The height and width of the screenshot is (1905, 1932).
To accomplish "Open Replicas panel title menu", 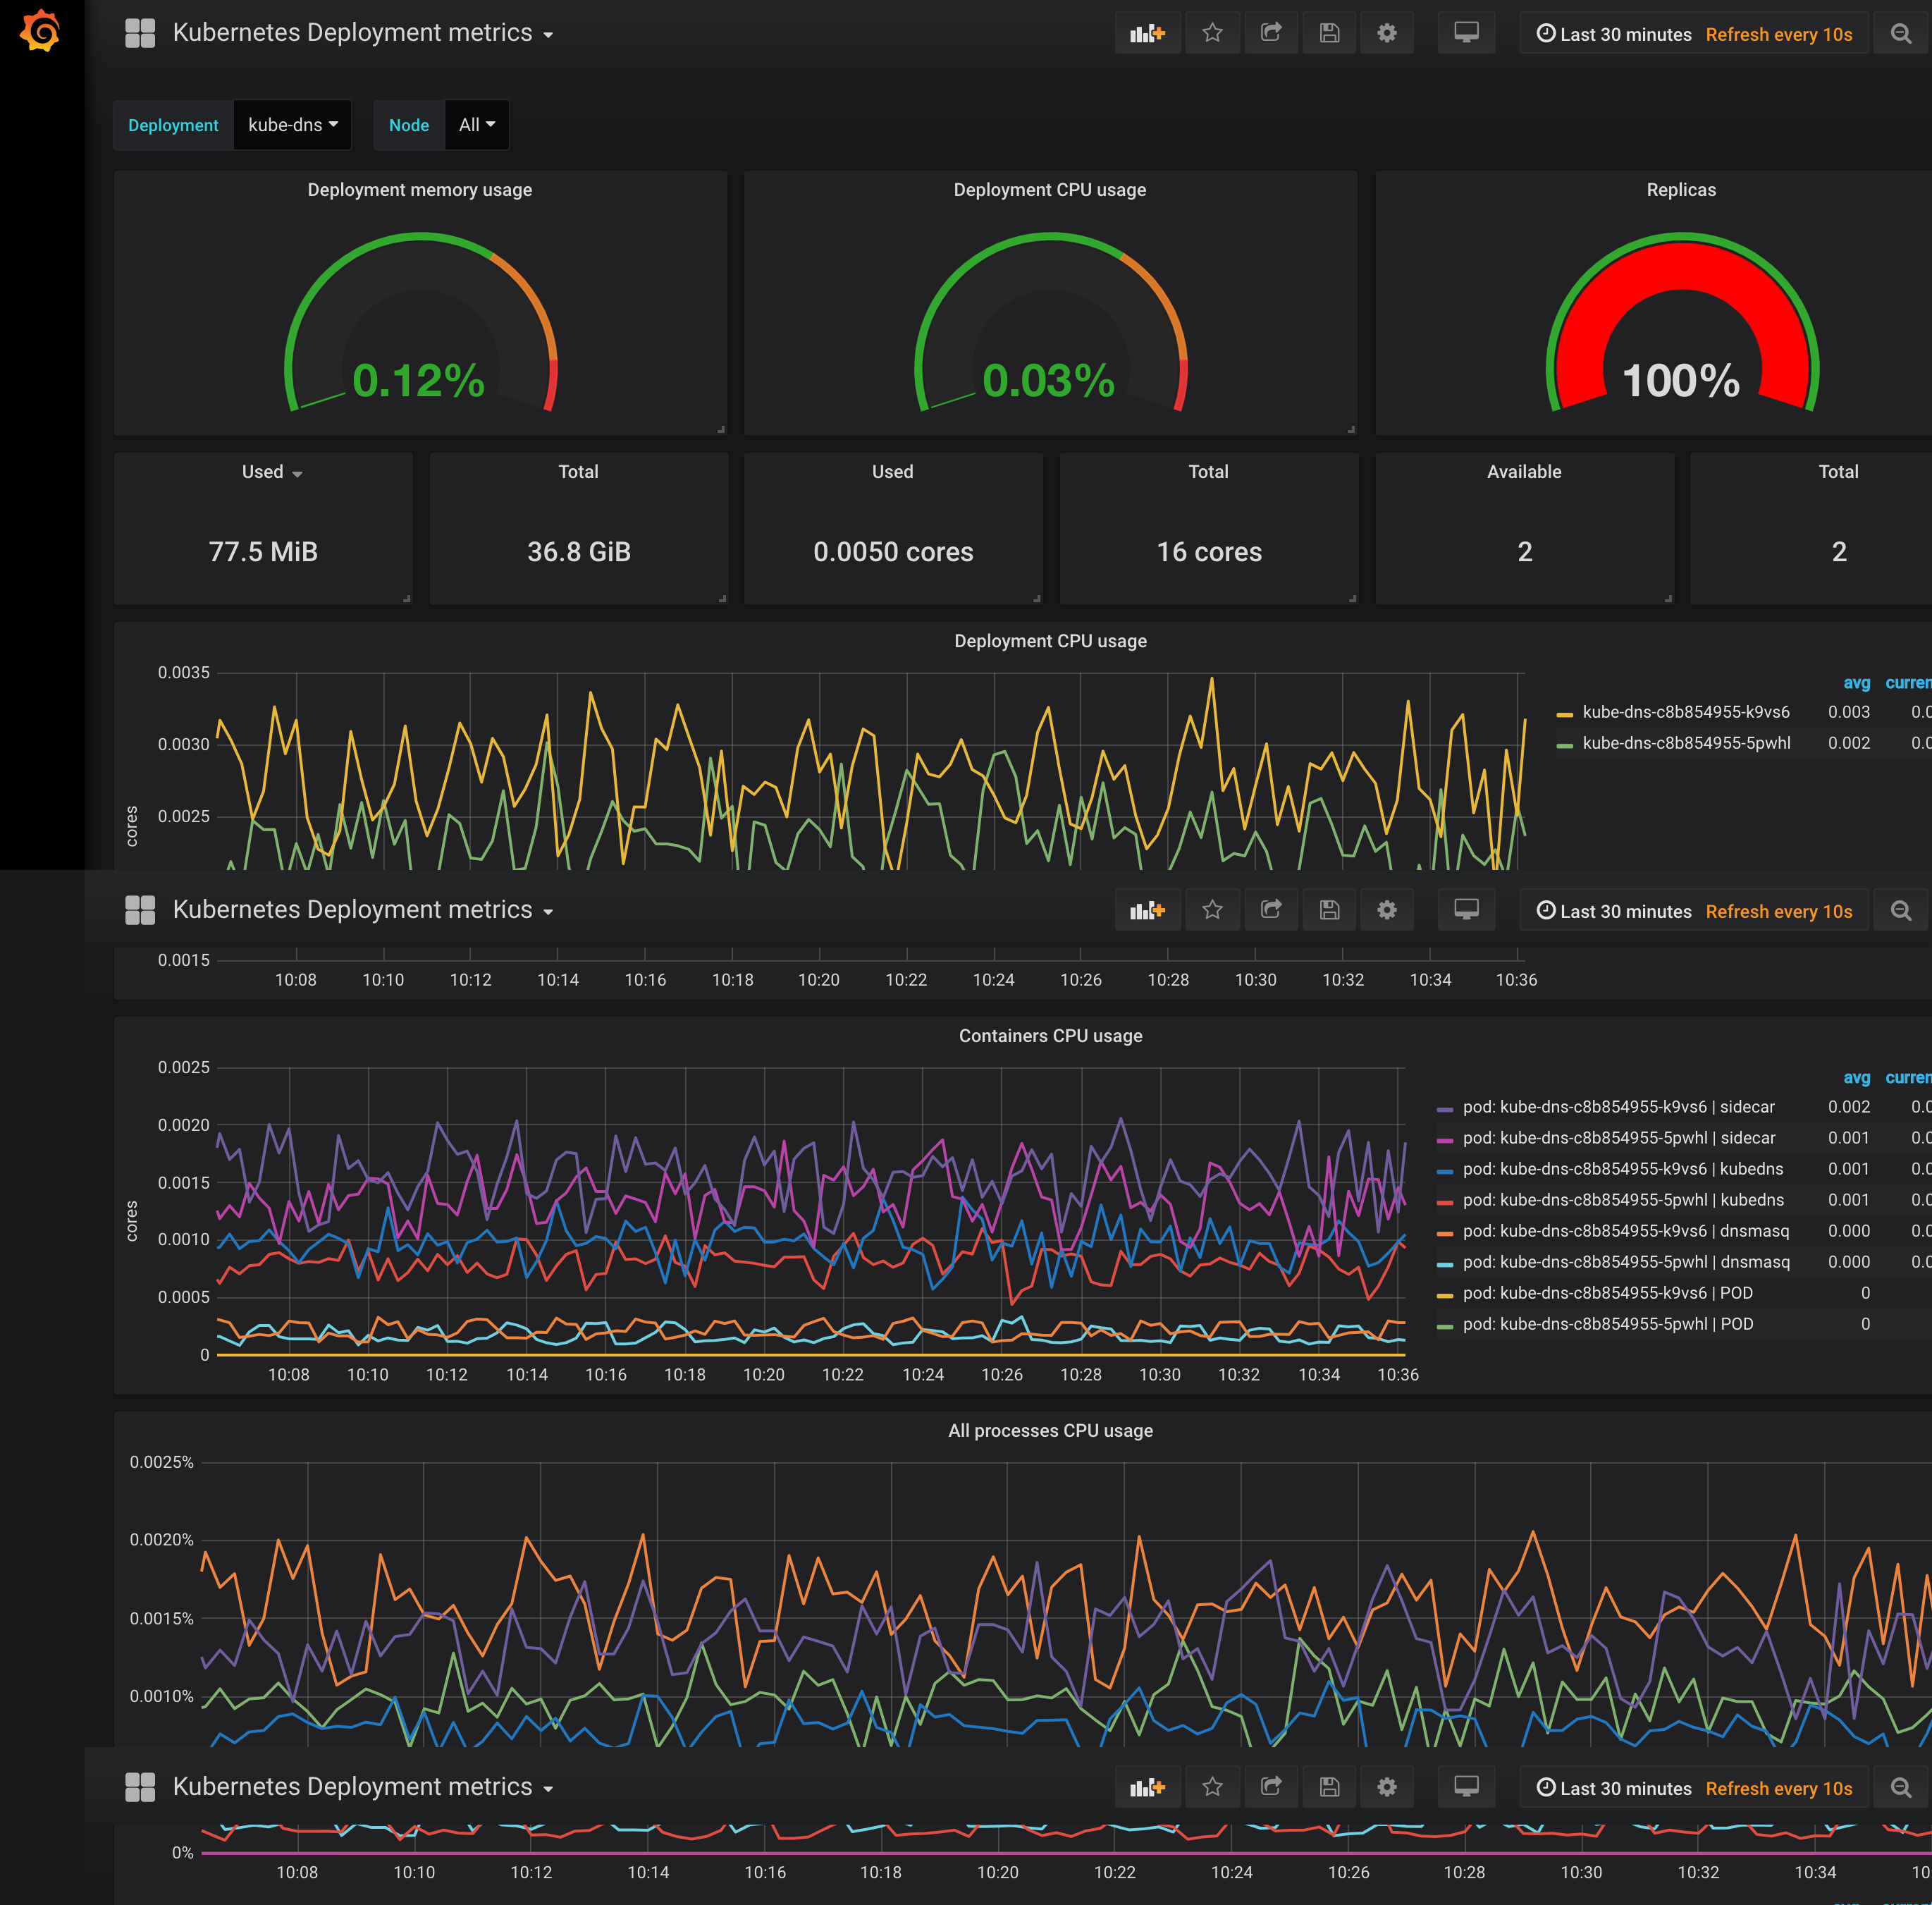I will [1681, 190].
